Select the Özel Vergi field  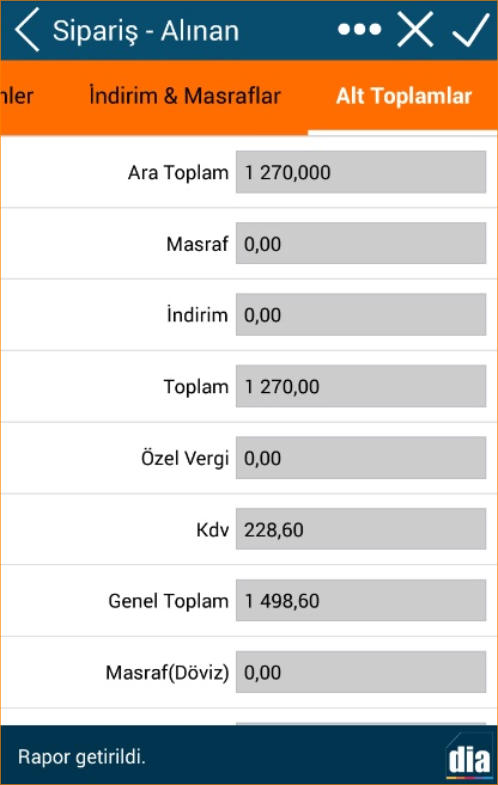[x=361, y=458]
